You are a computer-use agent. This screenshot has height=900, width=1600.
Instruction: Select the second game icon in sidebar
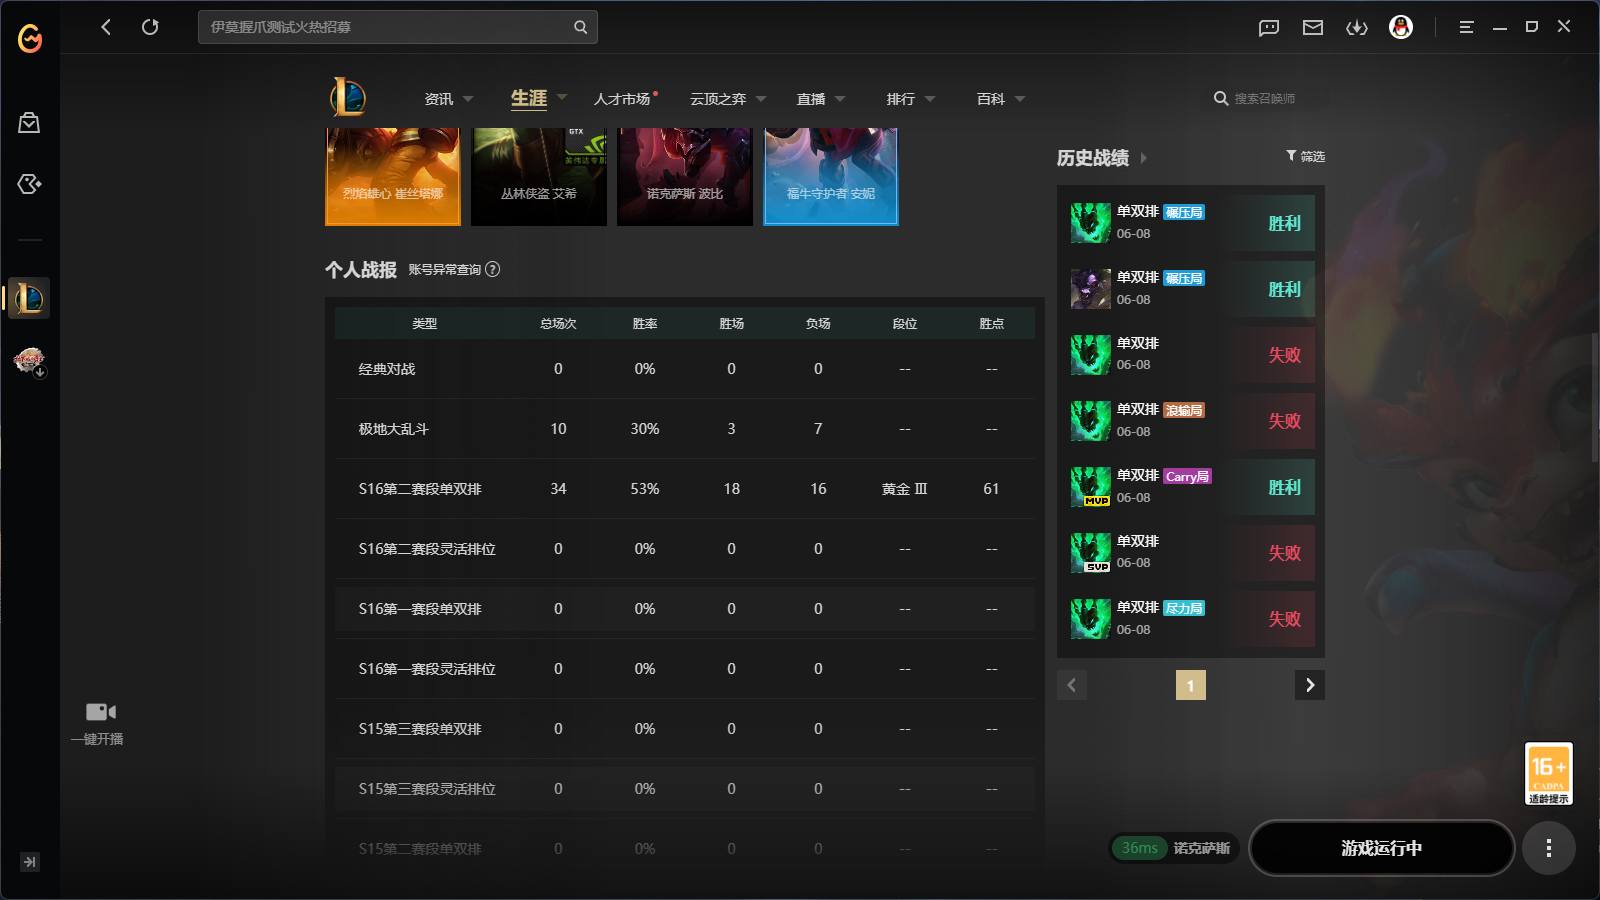29,360
